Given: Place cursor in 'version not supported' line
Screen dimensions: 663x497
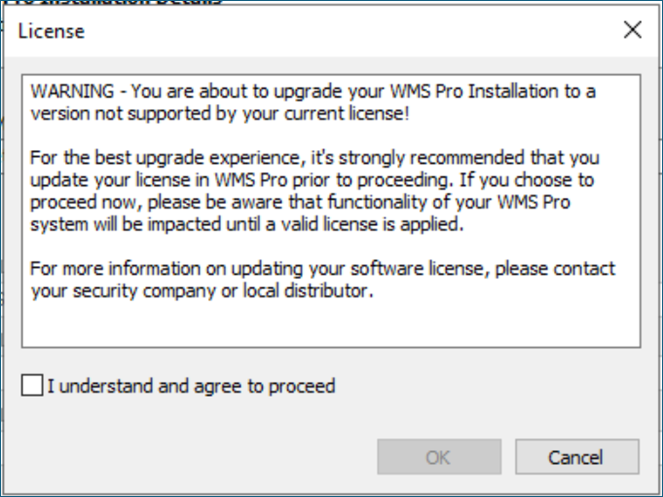Looking at the screenshot, I should tap(220, 113).
